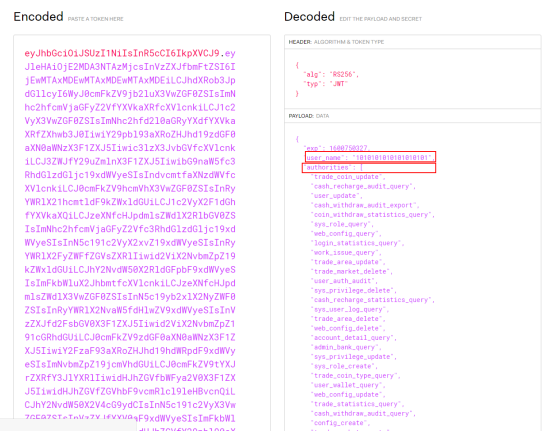Click encoded line starting YWRlX2FyZWFfZGVs

(x=130, y=256)
